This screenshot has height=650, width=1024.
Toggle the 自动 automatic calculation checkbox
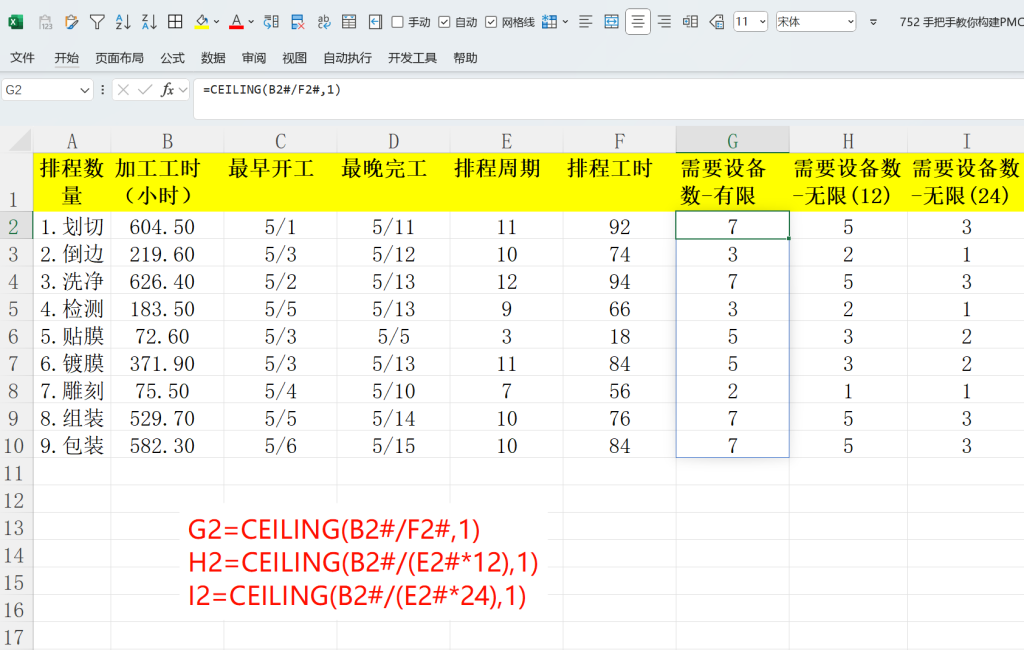[444, 22]
